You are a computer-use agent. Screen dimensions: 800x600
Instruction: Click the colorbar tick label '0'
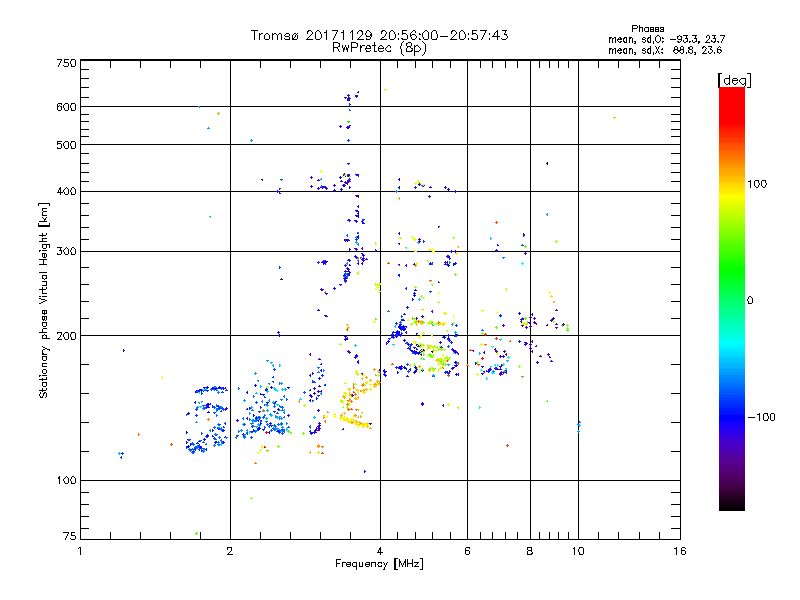750,301
